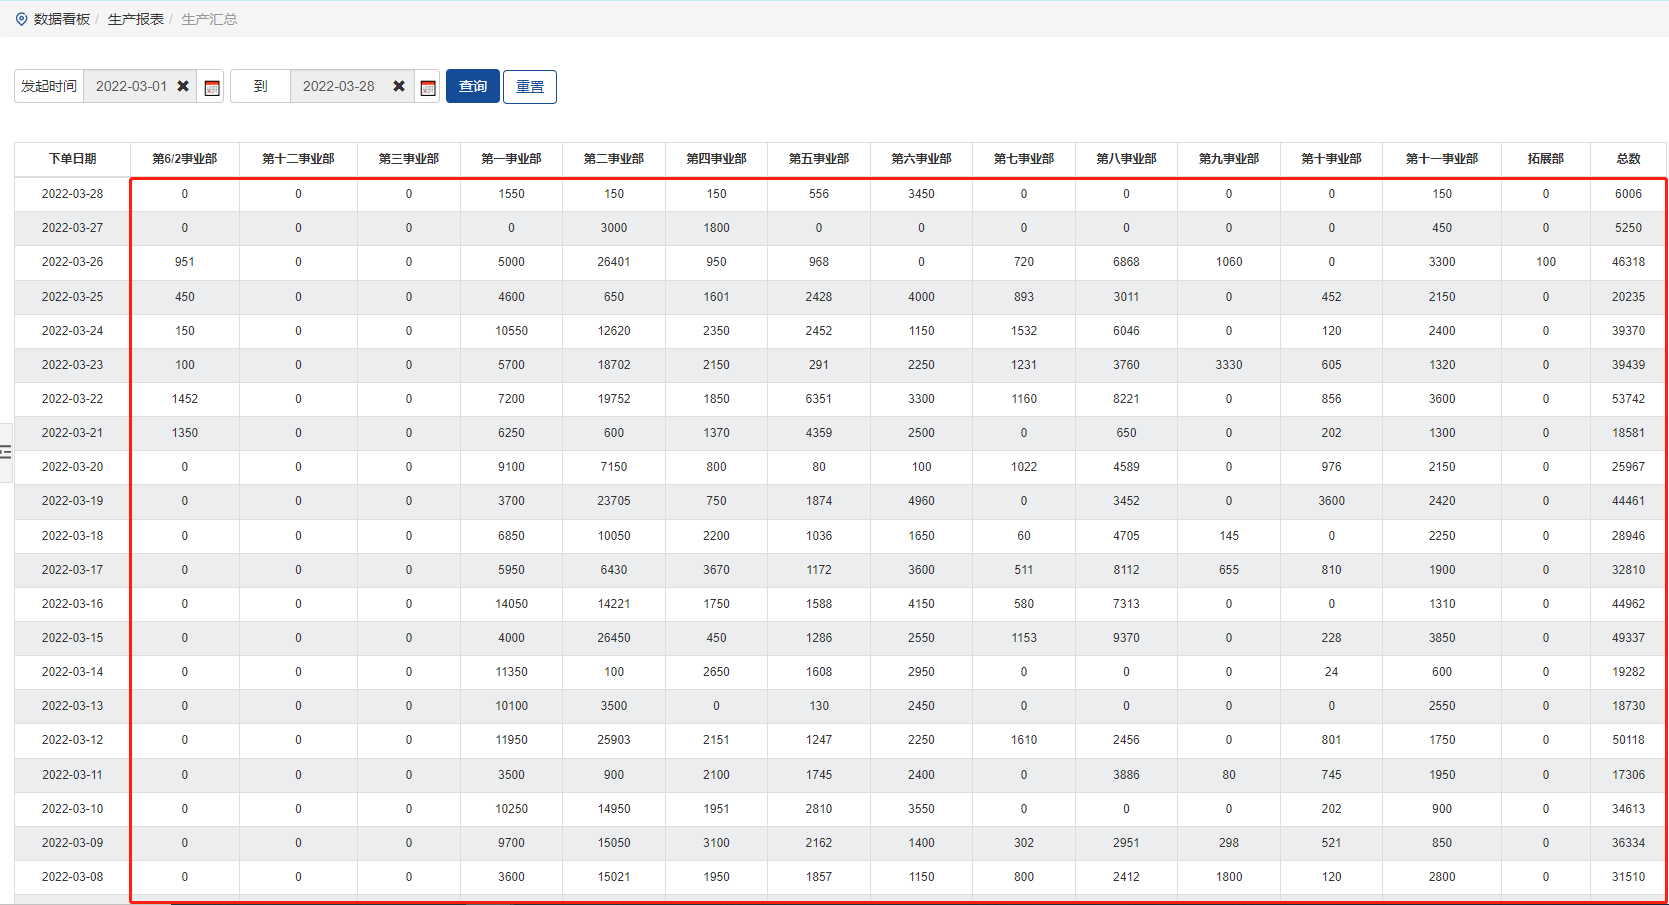Select the 2022-03-28 date cell
Screen dimensions: 1669x905
coord(72,194)
